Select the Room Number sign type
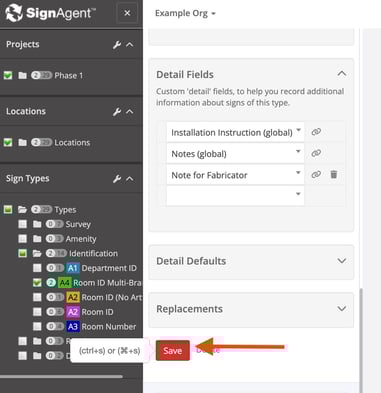The image size is (381, 393). 109,327
